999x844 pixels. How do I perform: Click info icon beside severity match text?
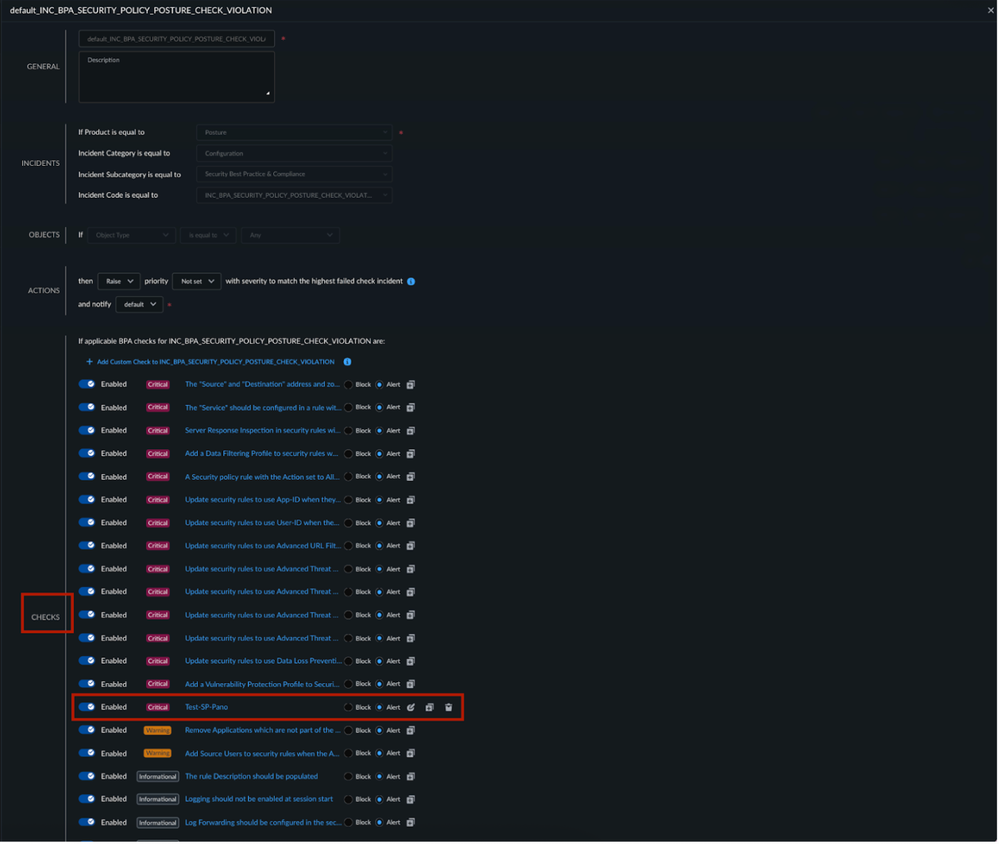coord(411,282)
